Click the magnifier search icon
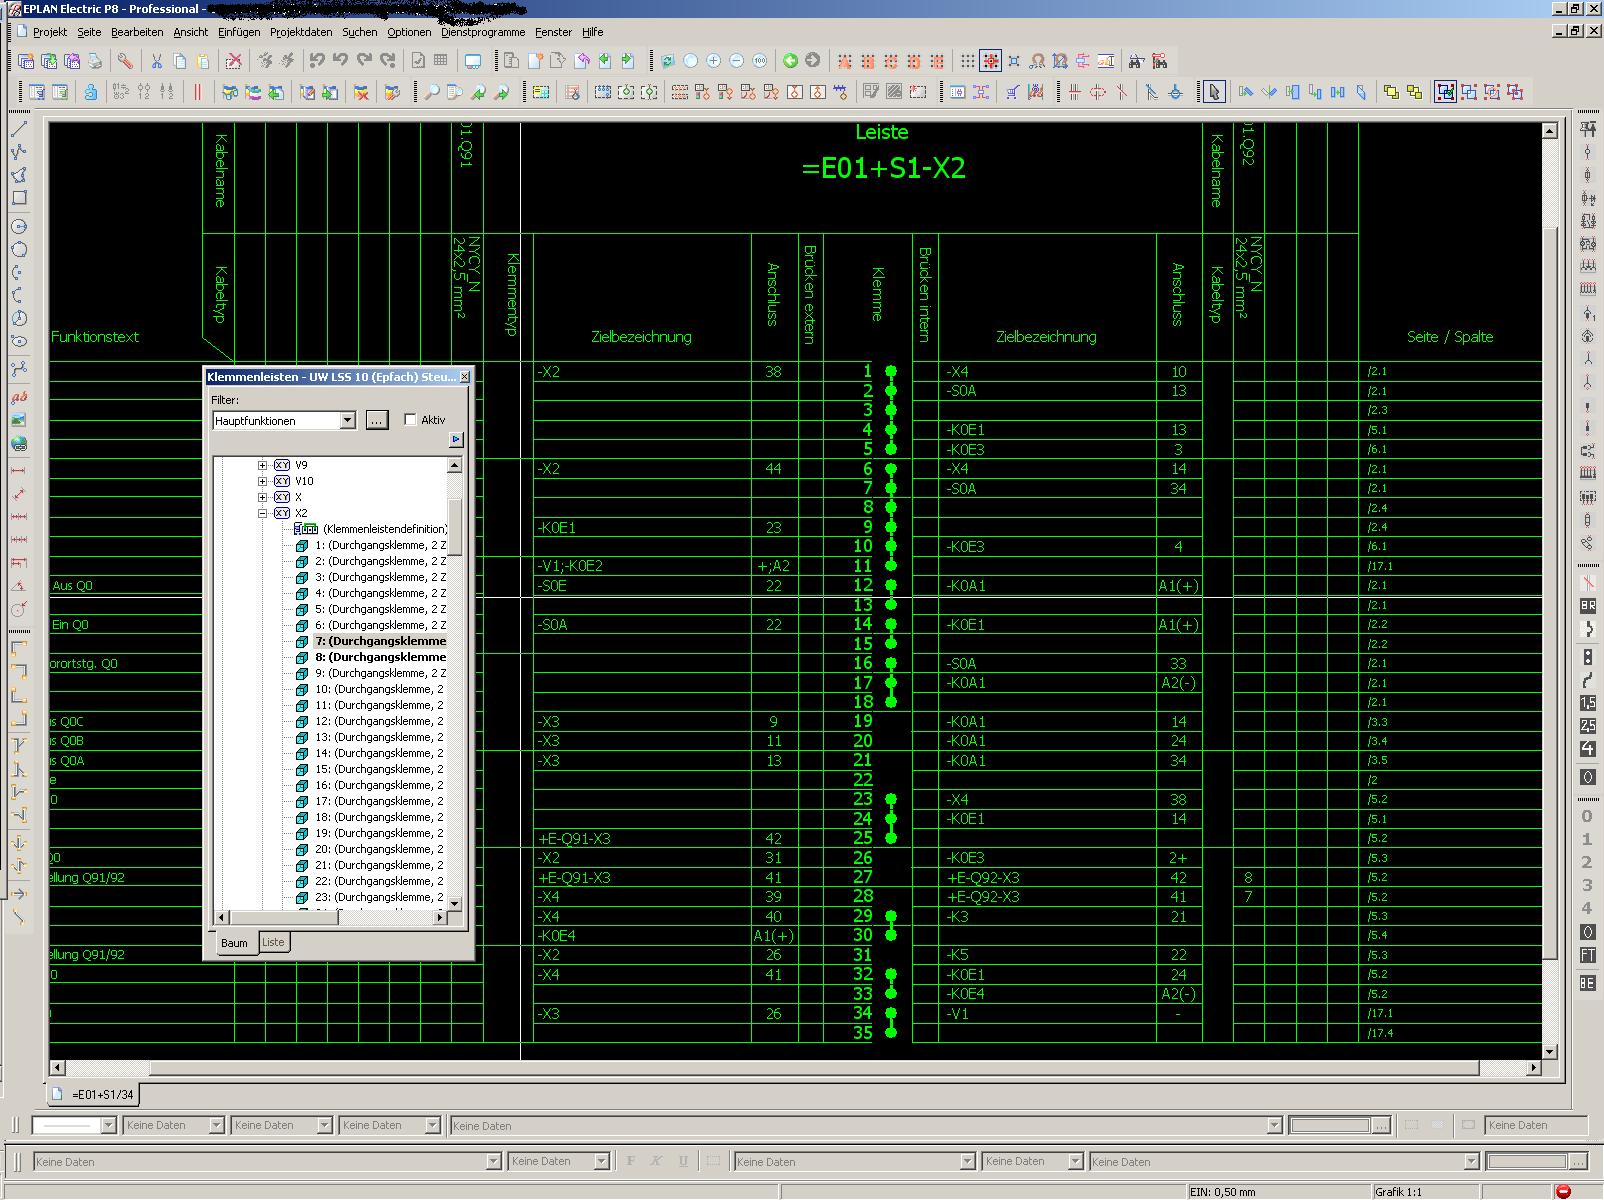The image size is (1604, 1200). point(431,93)
